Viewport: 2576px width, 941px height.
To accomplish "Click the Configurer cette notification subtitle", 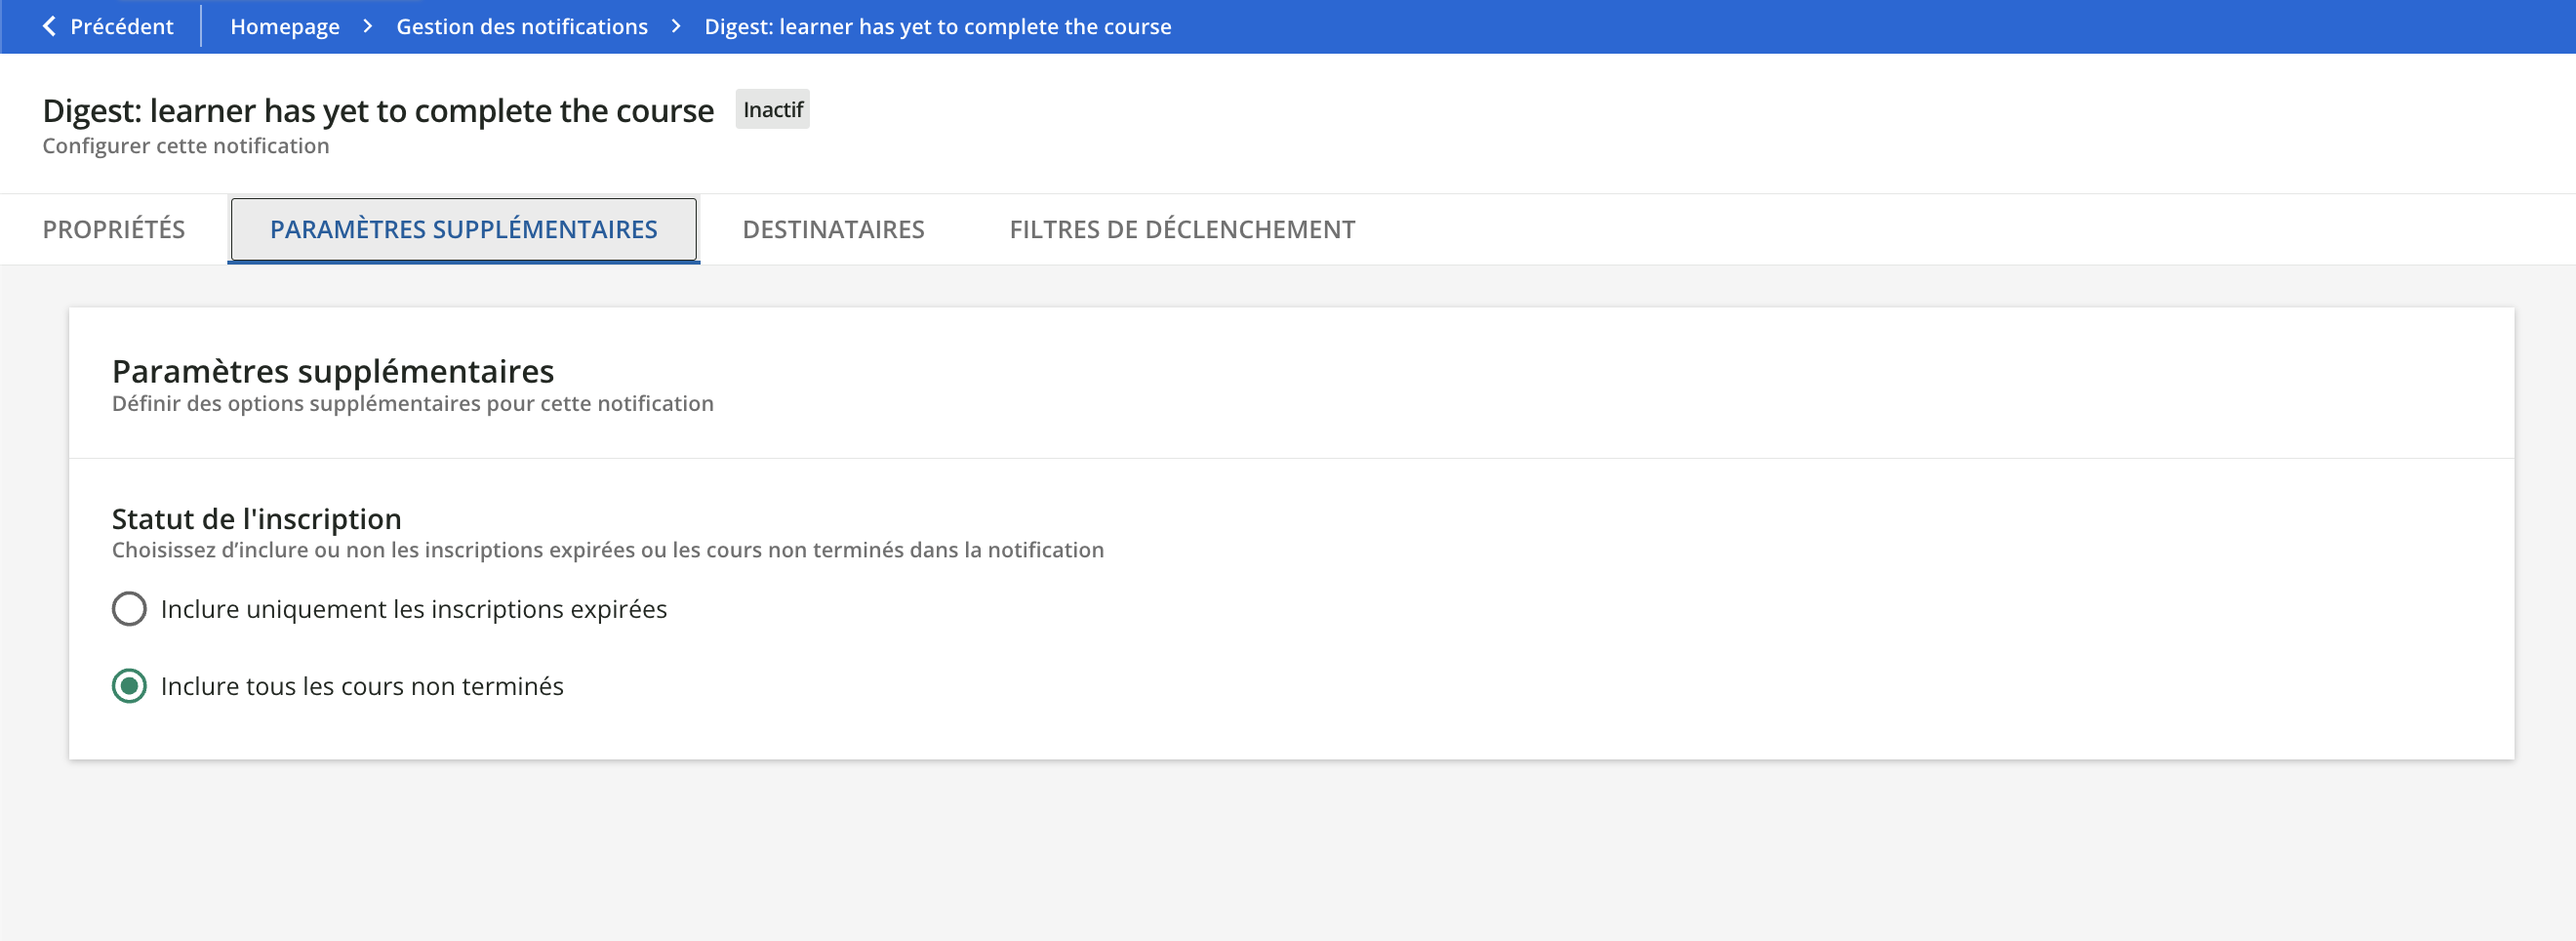I will (185, 145).
